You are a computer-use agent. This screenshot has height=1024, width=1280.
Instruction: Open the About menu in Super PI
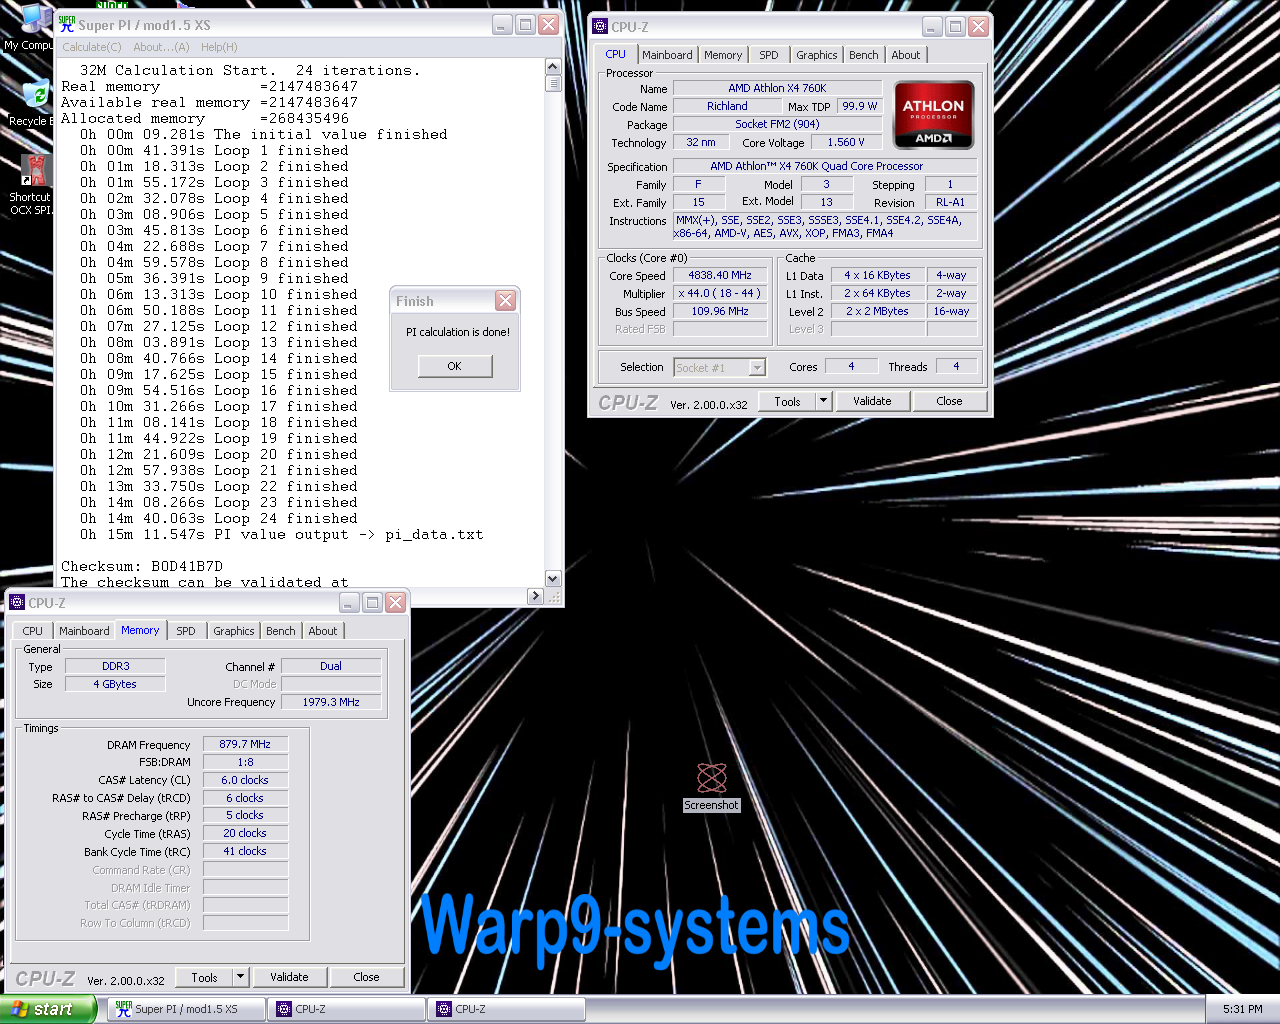161,47
